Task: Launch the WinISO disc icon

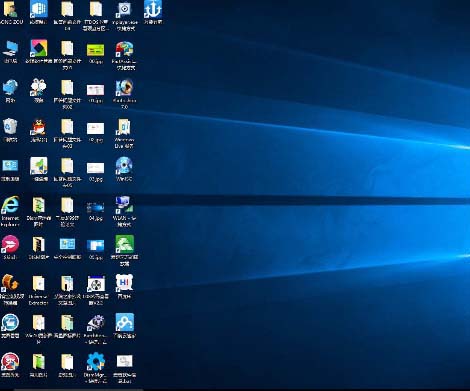Action: [124, 166]
